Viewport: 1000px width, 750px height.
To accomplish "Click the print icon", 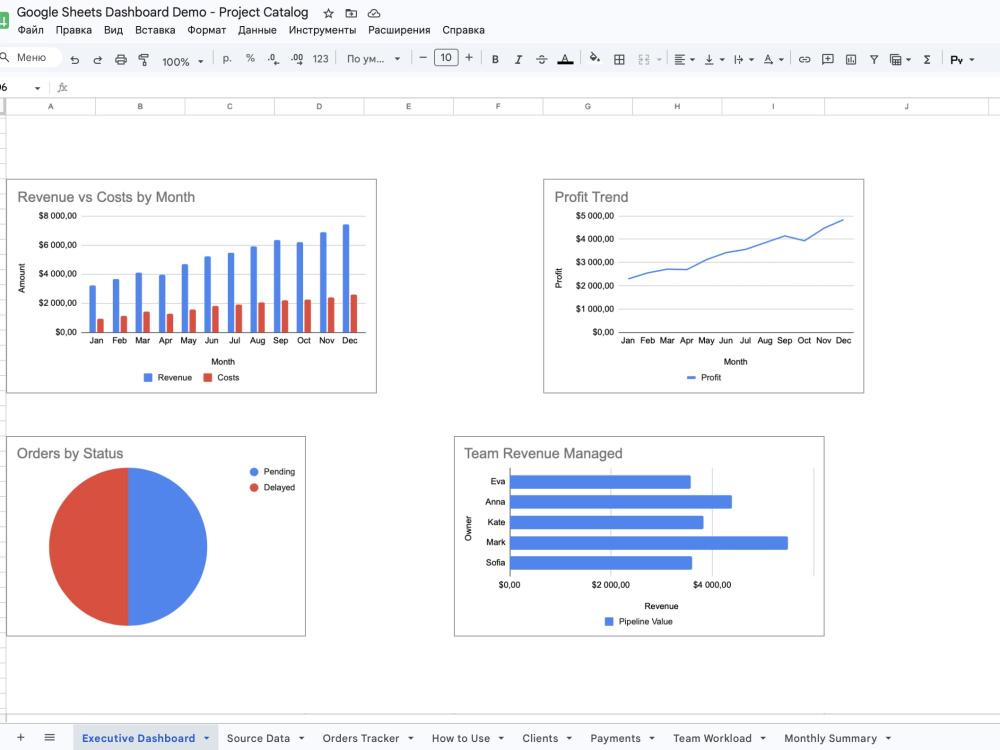I will (121, 59).
